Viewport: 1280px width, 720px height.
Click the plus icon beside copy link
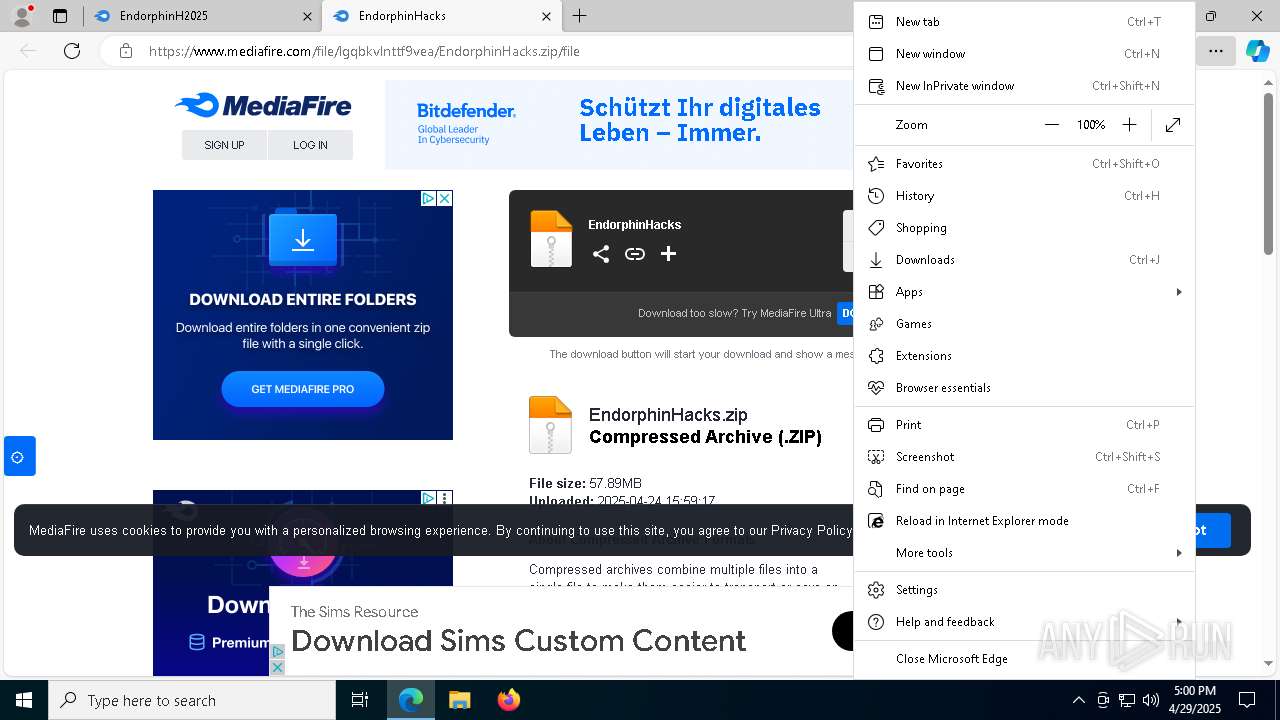pos(668,254)
